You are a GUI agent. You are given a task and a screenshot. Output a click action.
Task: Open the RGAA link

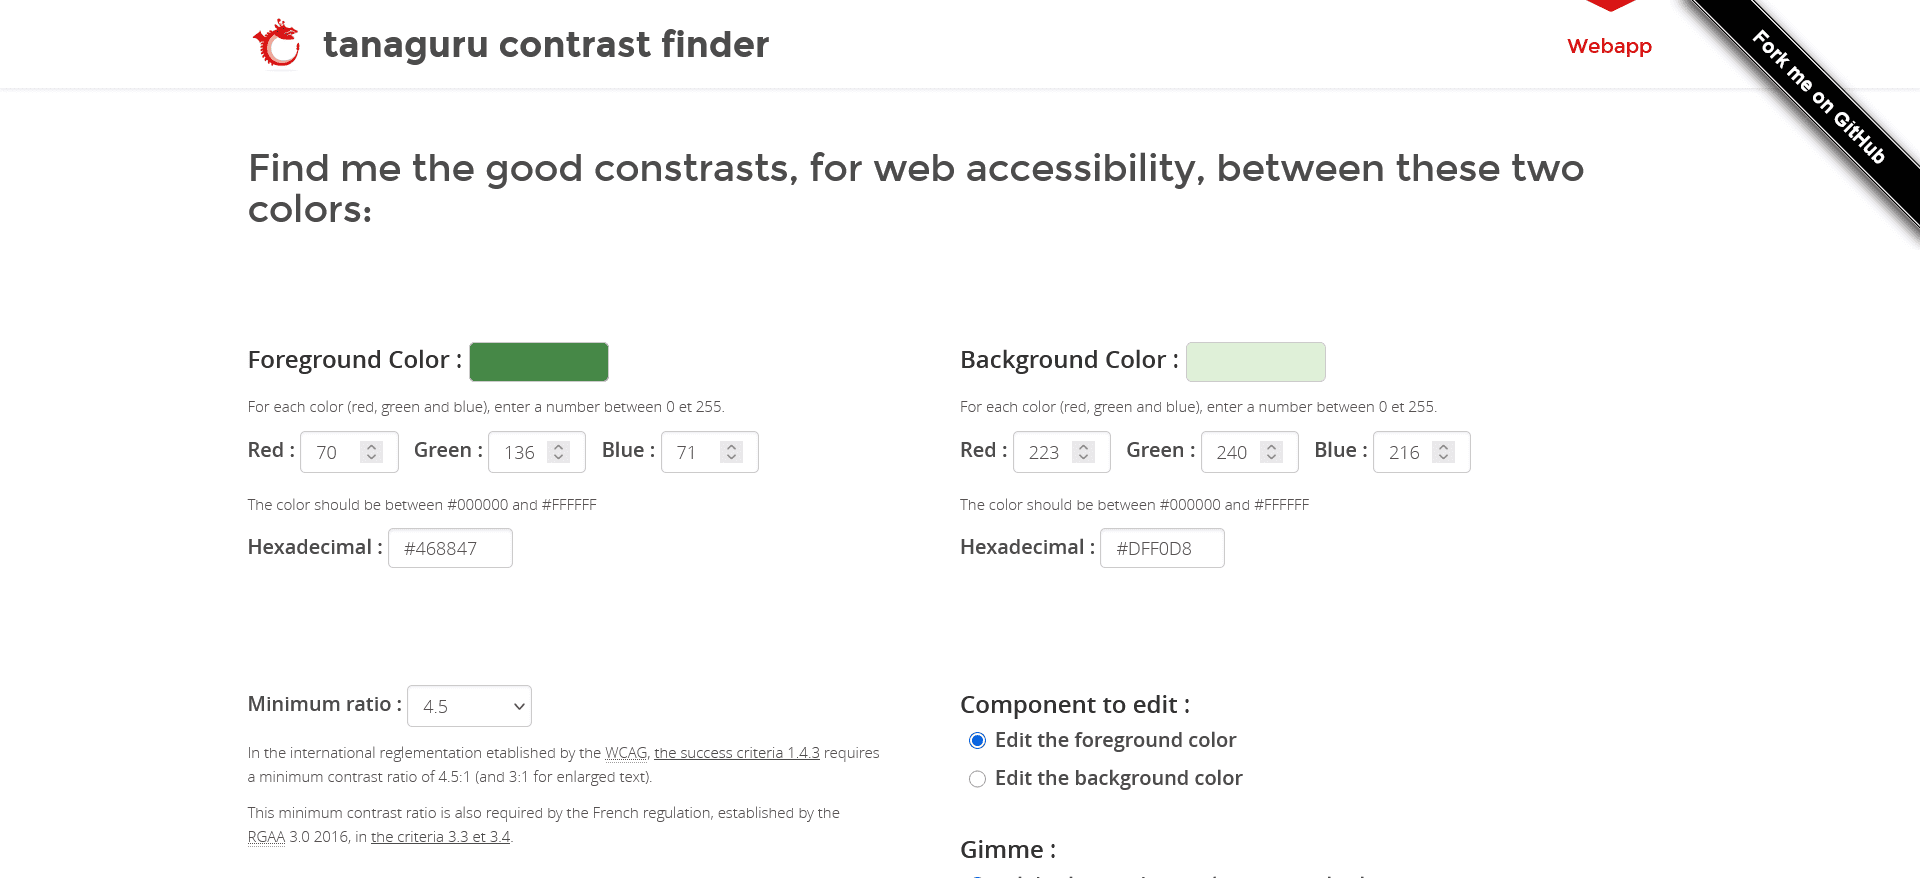pos(266,837)
